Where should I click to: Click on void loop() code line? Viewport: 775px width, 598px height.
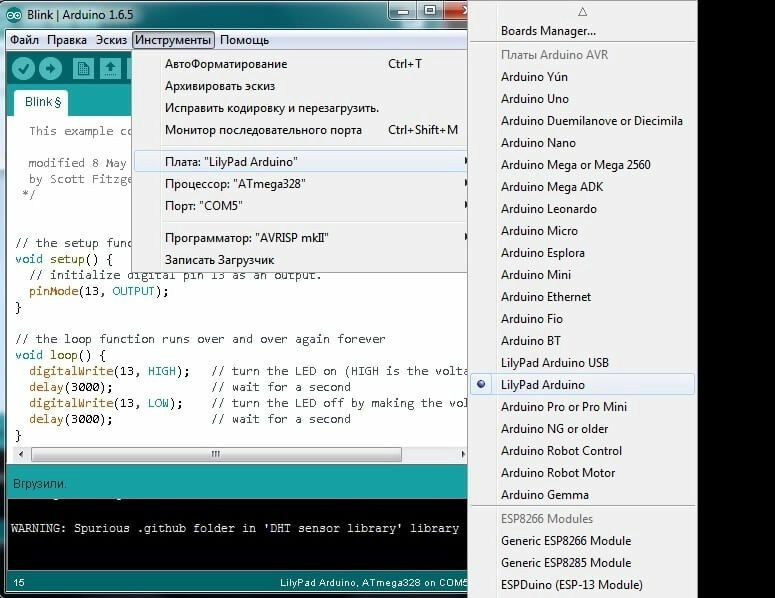click(x=60, y=355)
